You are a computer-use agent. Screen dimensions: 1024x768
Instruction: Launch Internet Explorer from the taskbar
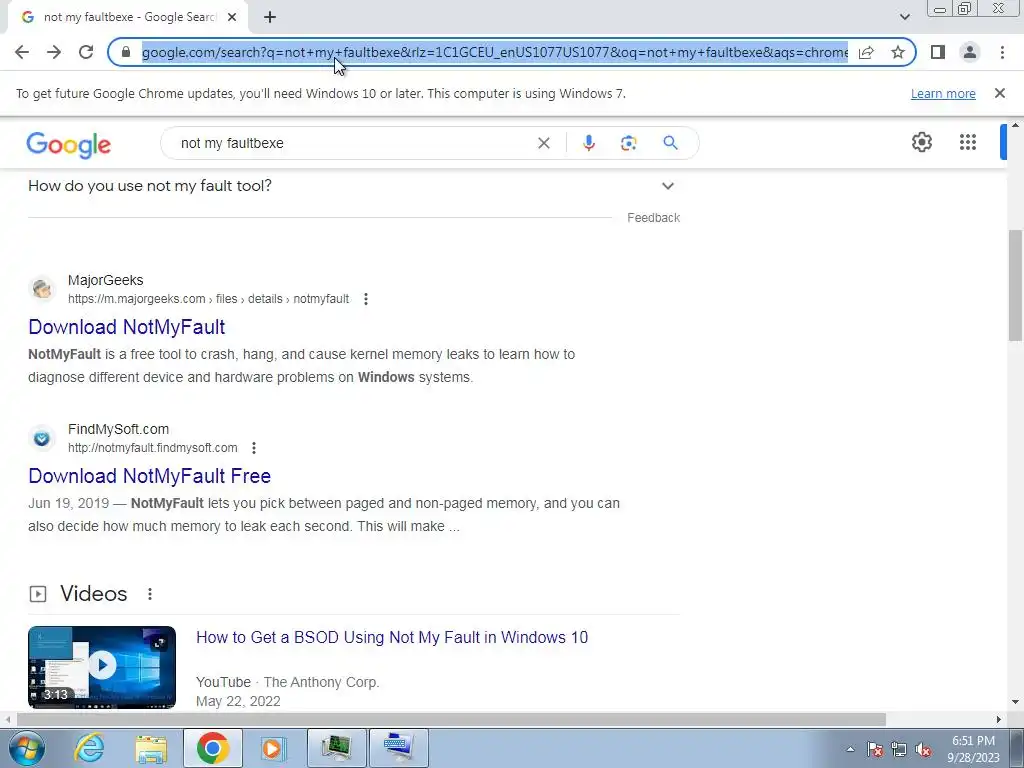(89, 748)
